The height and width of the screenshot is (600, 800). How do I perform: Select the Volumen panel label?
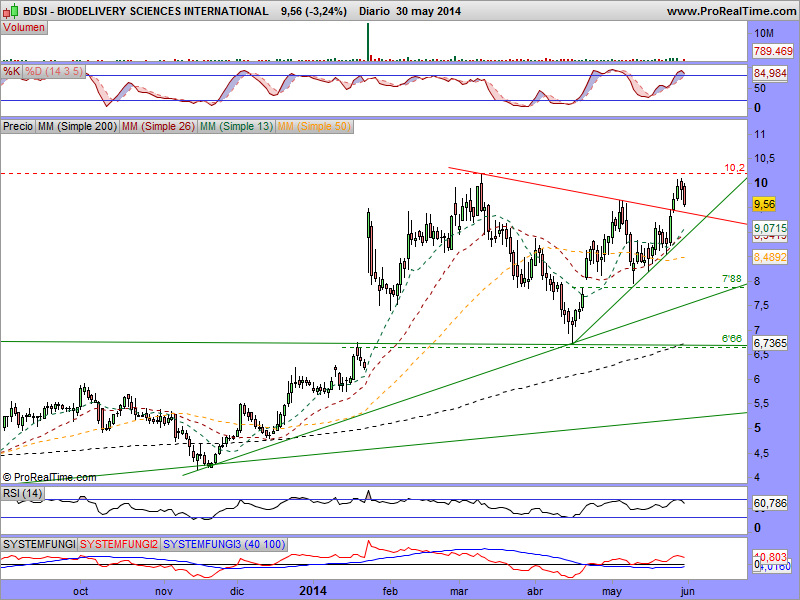(x=24, y=27)
